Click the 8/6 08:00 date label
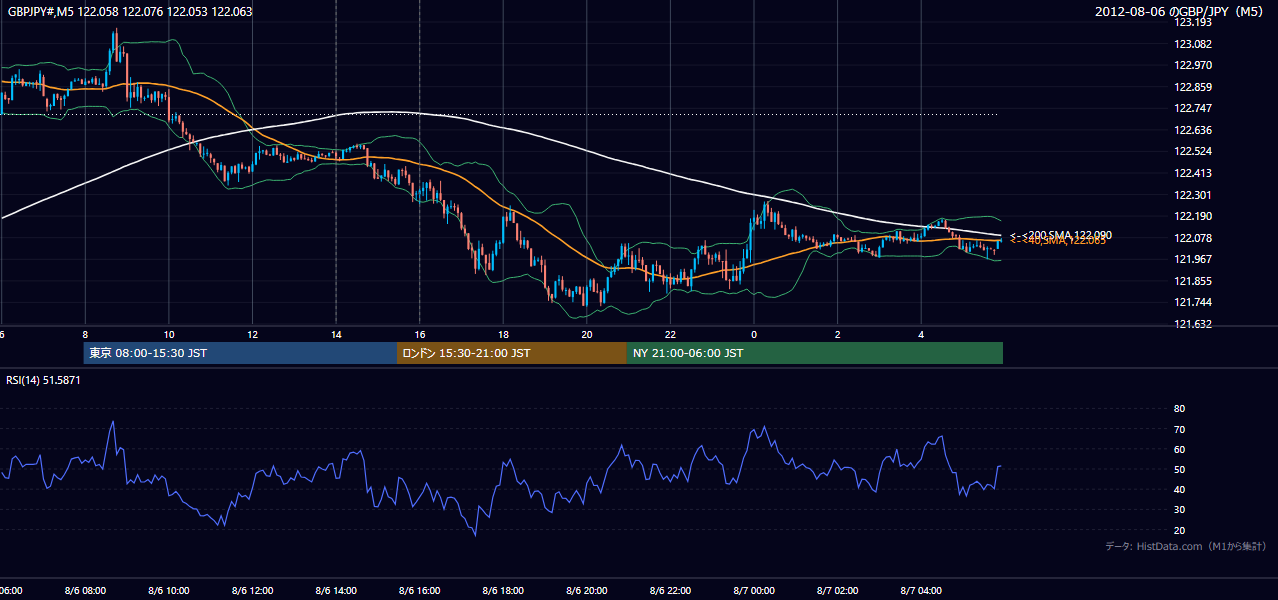 (85, 591)
